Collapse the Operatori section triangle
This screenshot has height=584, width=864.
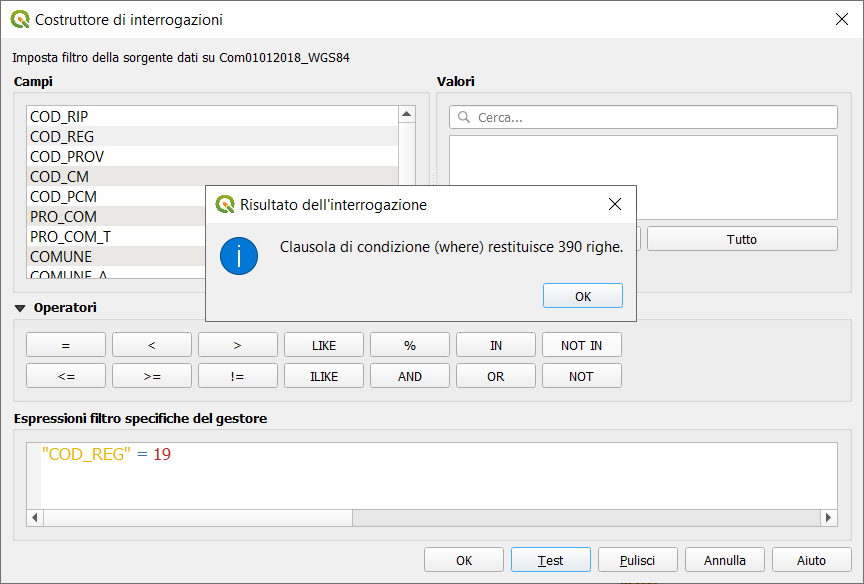click(20, 308)
